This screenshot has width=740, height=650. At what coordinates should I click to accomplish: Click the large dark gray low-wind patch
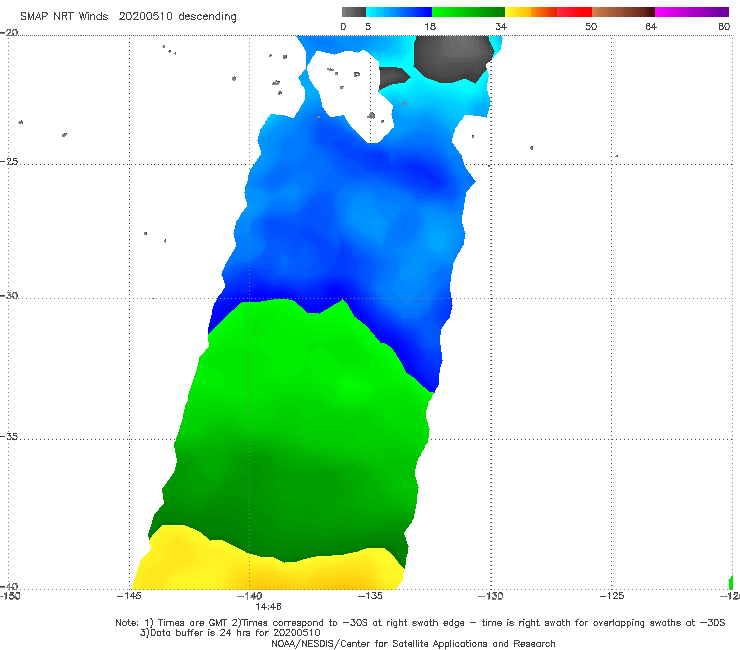tap(452, 58)
